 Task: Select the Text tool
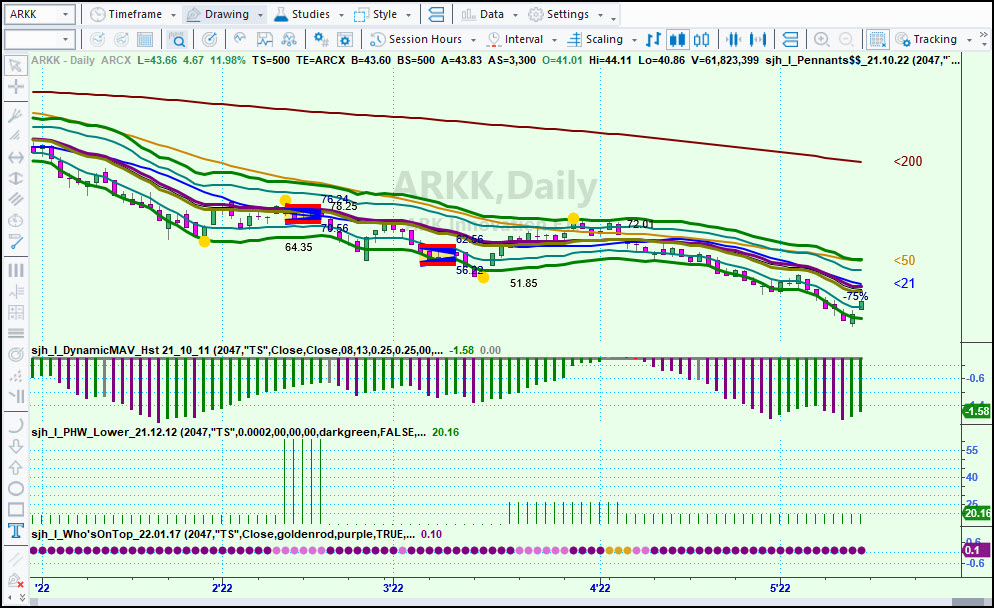click(x=16, y=531)
